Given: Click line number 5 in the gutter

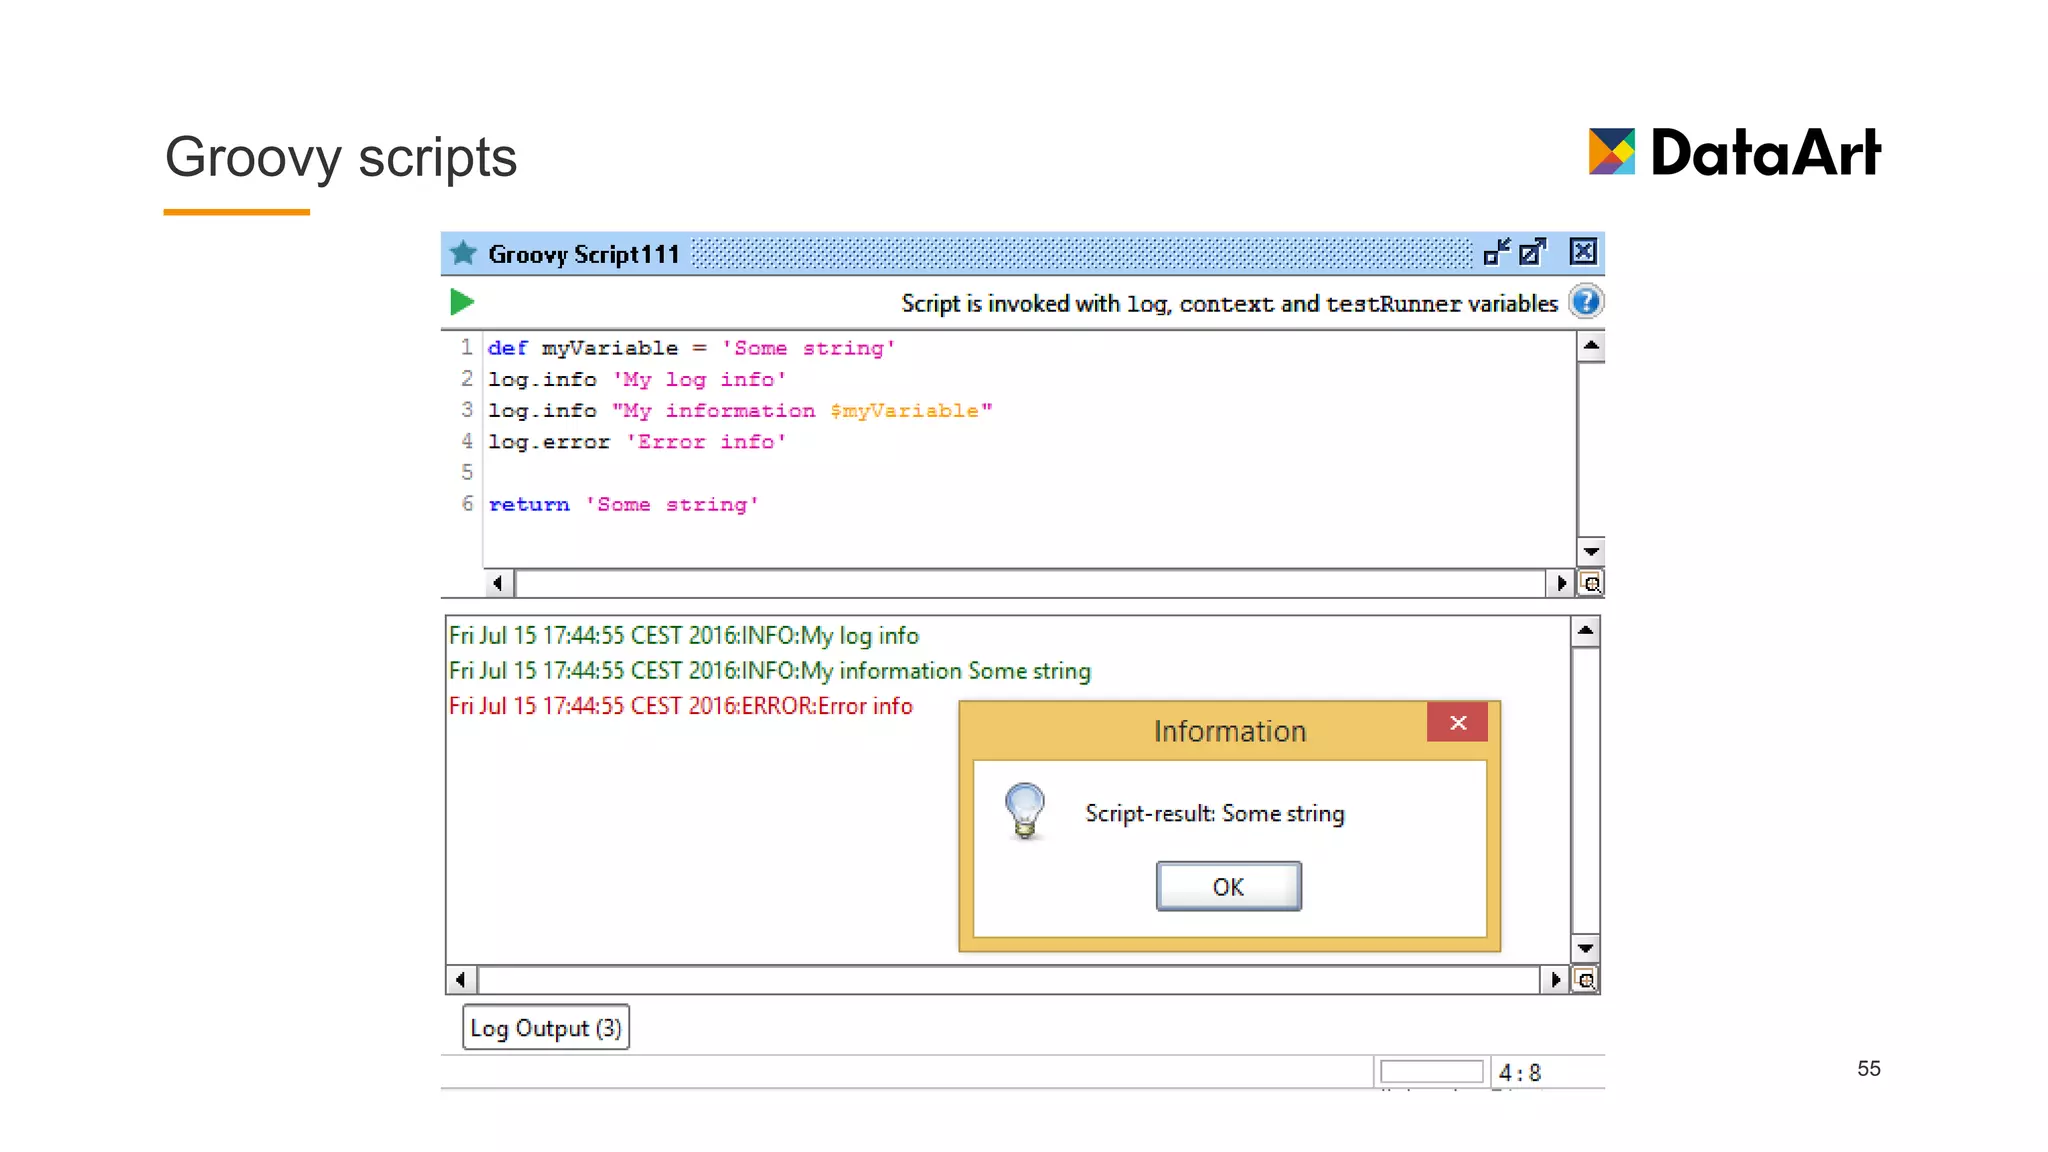Looking at the screenshot, I should [467, 472].
